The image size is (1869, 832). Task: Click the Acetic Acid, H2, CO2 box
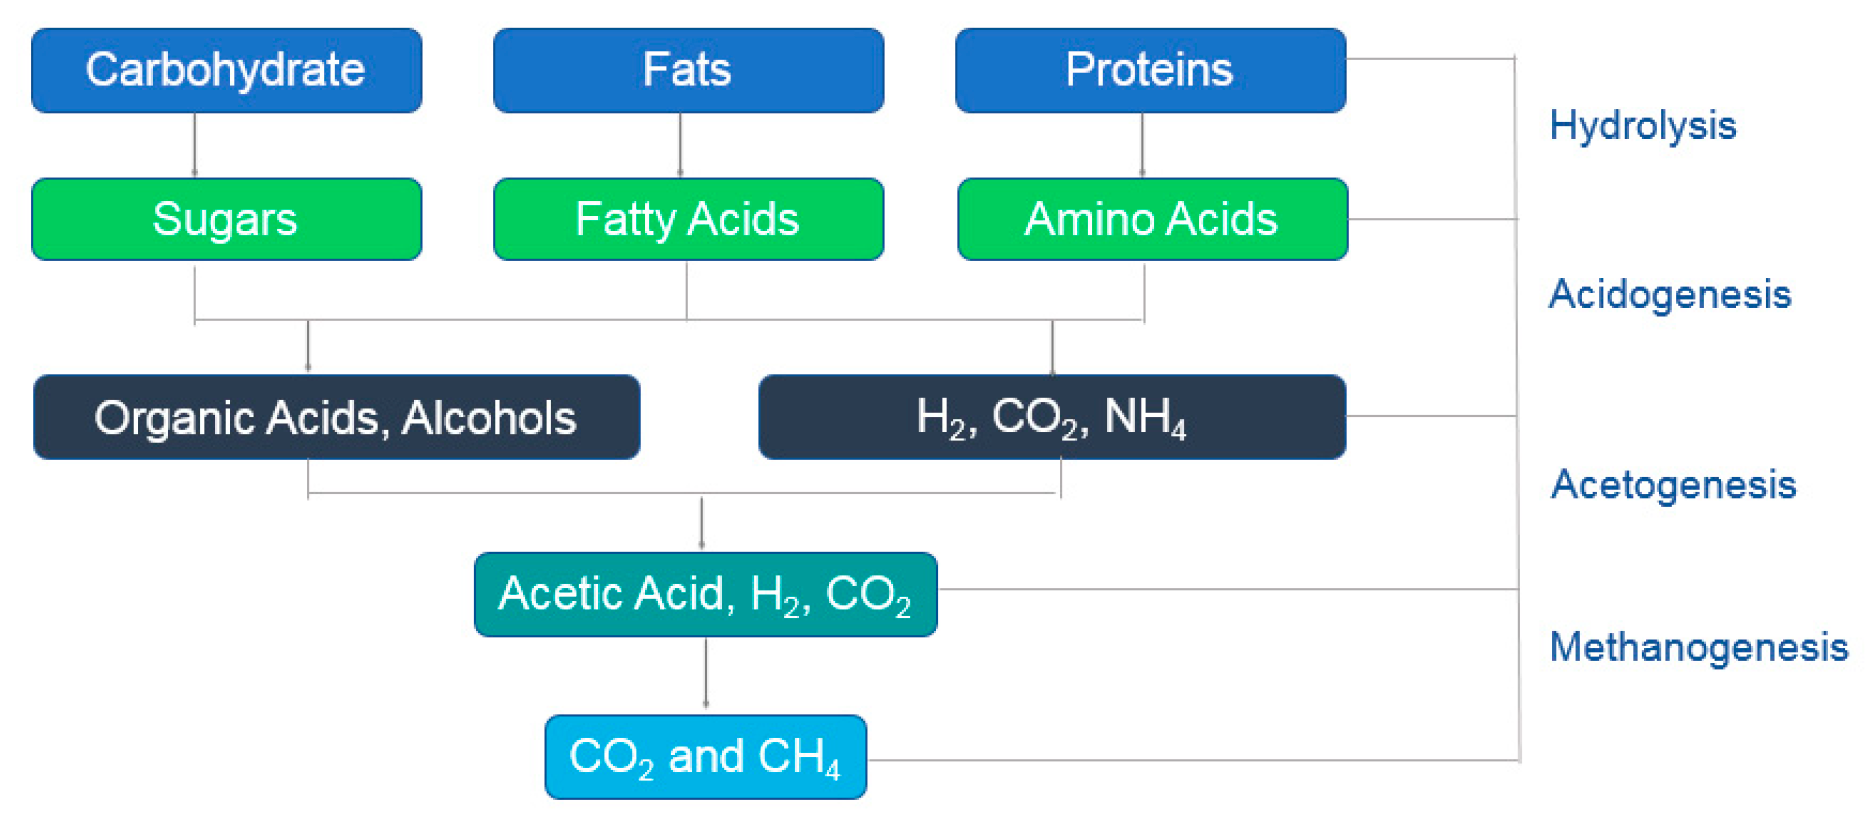pyautogui.click(x=705, y=594)
